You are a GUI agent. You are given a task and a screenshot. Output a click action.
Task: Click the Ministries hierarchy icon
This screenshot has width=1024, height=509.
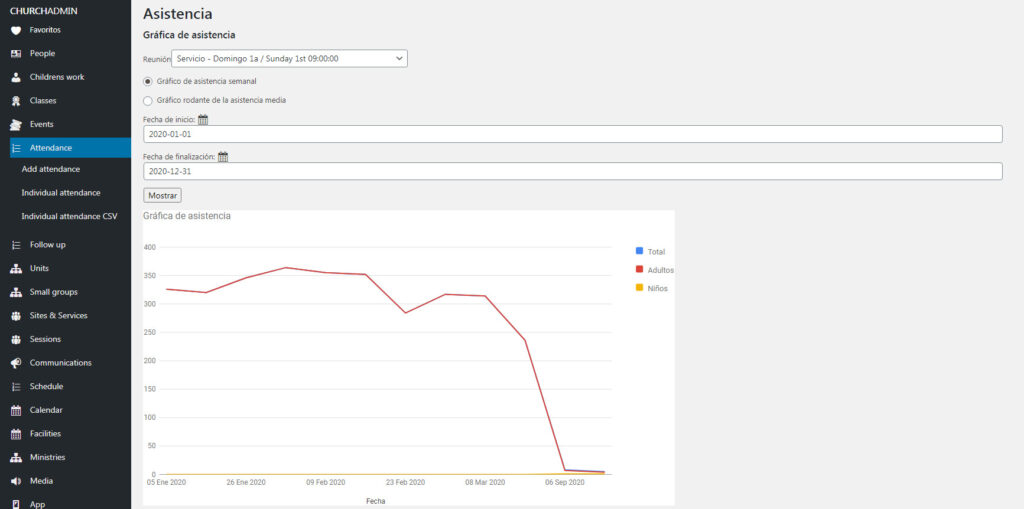pyautogui.click(x=16, y=457)
